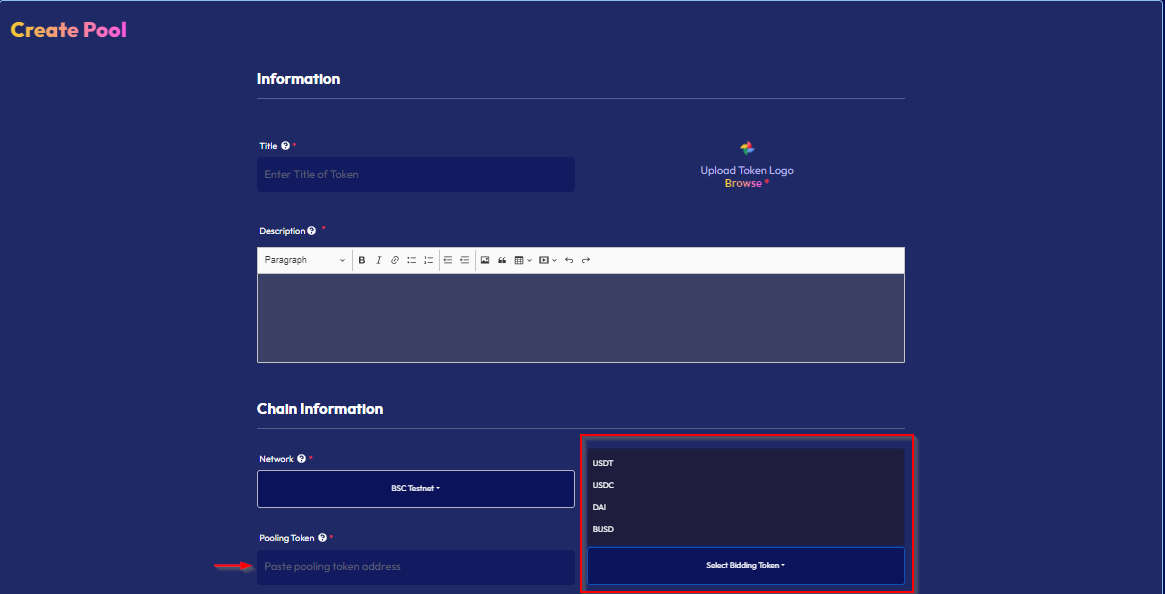Choose USDT from the bidding token list
Viewport: 1165px width, 594px height.
(x=603, y=463)
